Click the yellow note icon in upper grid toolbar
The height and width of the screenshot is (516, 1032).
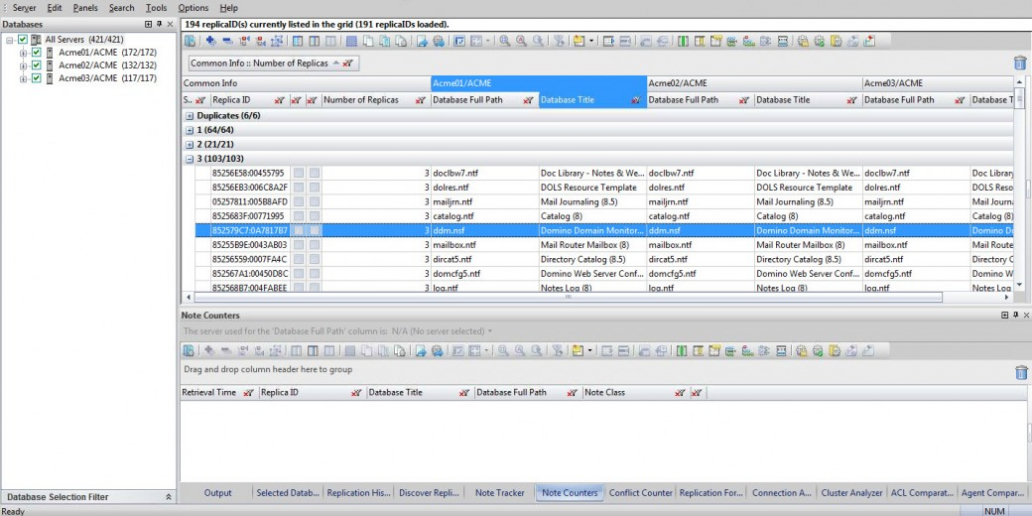[579, 41]
